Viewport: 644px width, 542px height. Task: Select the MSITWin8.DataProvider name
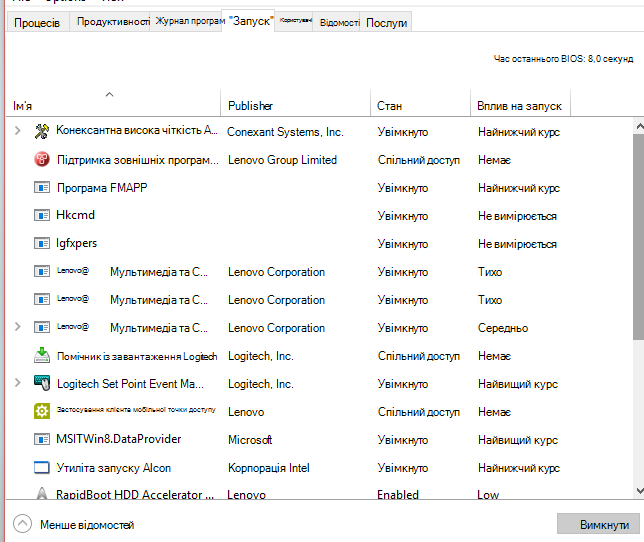pos(119,439)
